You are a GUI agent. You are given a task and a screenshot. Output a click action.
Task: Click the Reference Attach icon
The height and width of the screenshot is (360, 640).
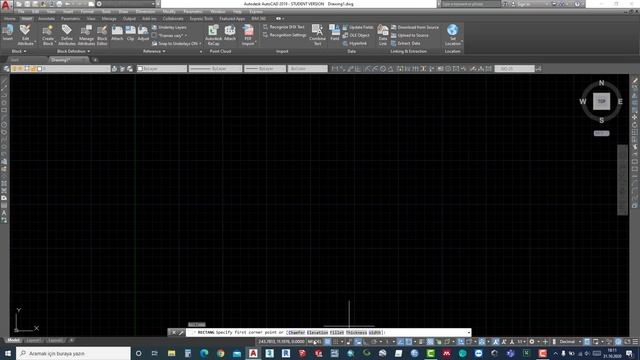(x=117, y=33)
